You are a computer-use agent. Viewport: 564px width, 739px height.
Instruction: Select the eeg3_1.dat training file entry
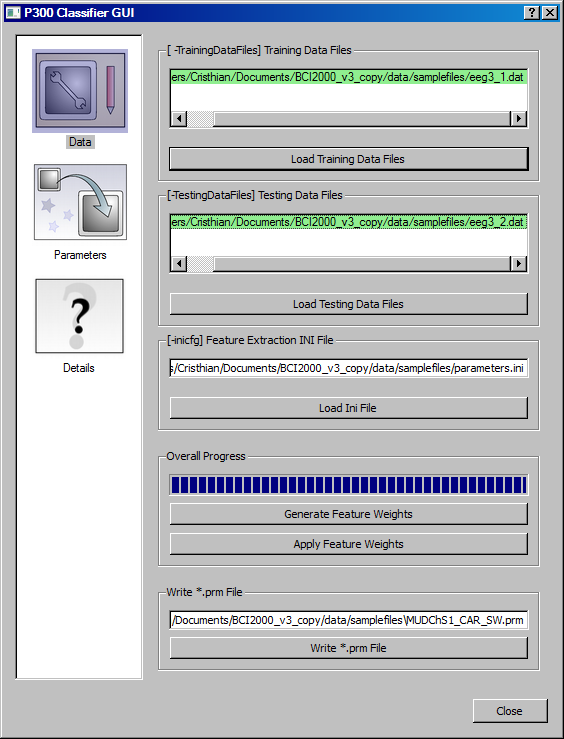click(349, 77)
